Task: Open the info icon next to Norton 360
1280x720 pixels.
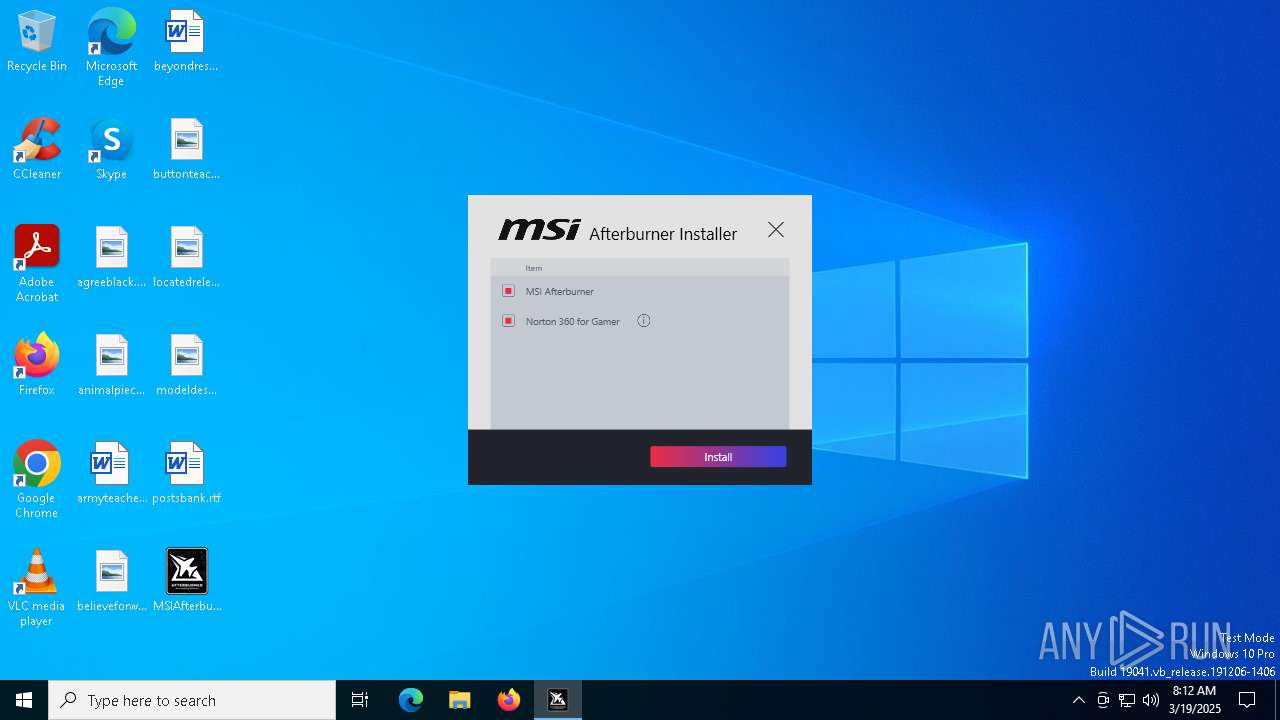Action: 644,321
